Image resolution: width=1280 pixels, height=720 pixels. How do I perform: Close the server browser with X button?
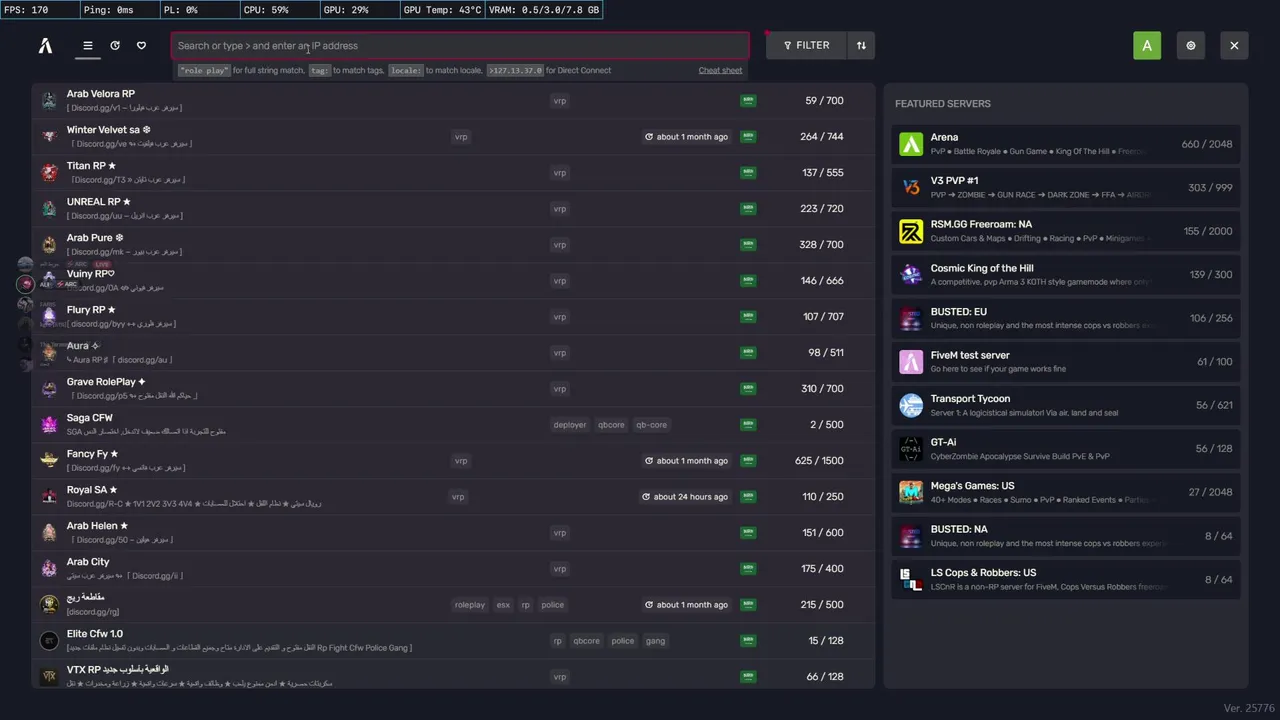1234,45
